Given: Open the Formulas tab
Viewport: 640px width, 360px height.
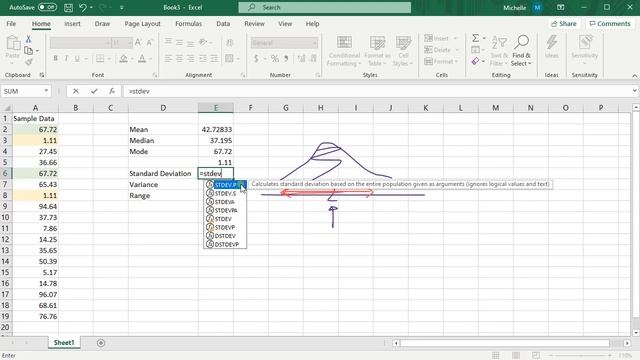Looking at the screenshot, I should pos(188,24).
